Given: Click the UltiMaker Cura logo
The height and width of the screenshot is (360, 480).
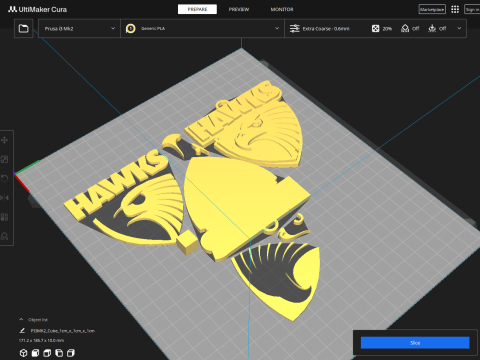Looking at the screenshot, I should (37, 9).
